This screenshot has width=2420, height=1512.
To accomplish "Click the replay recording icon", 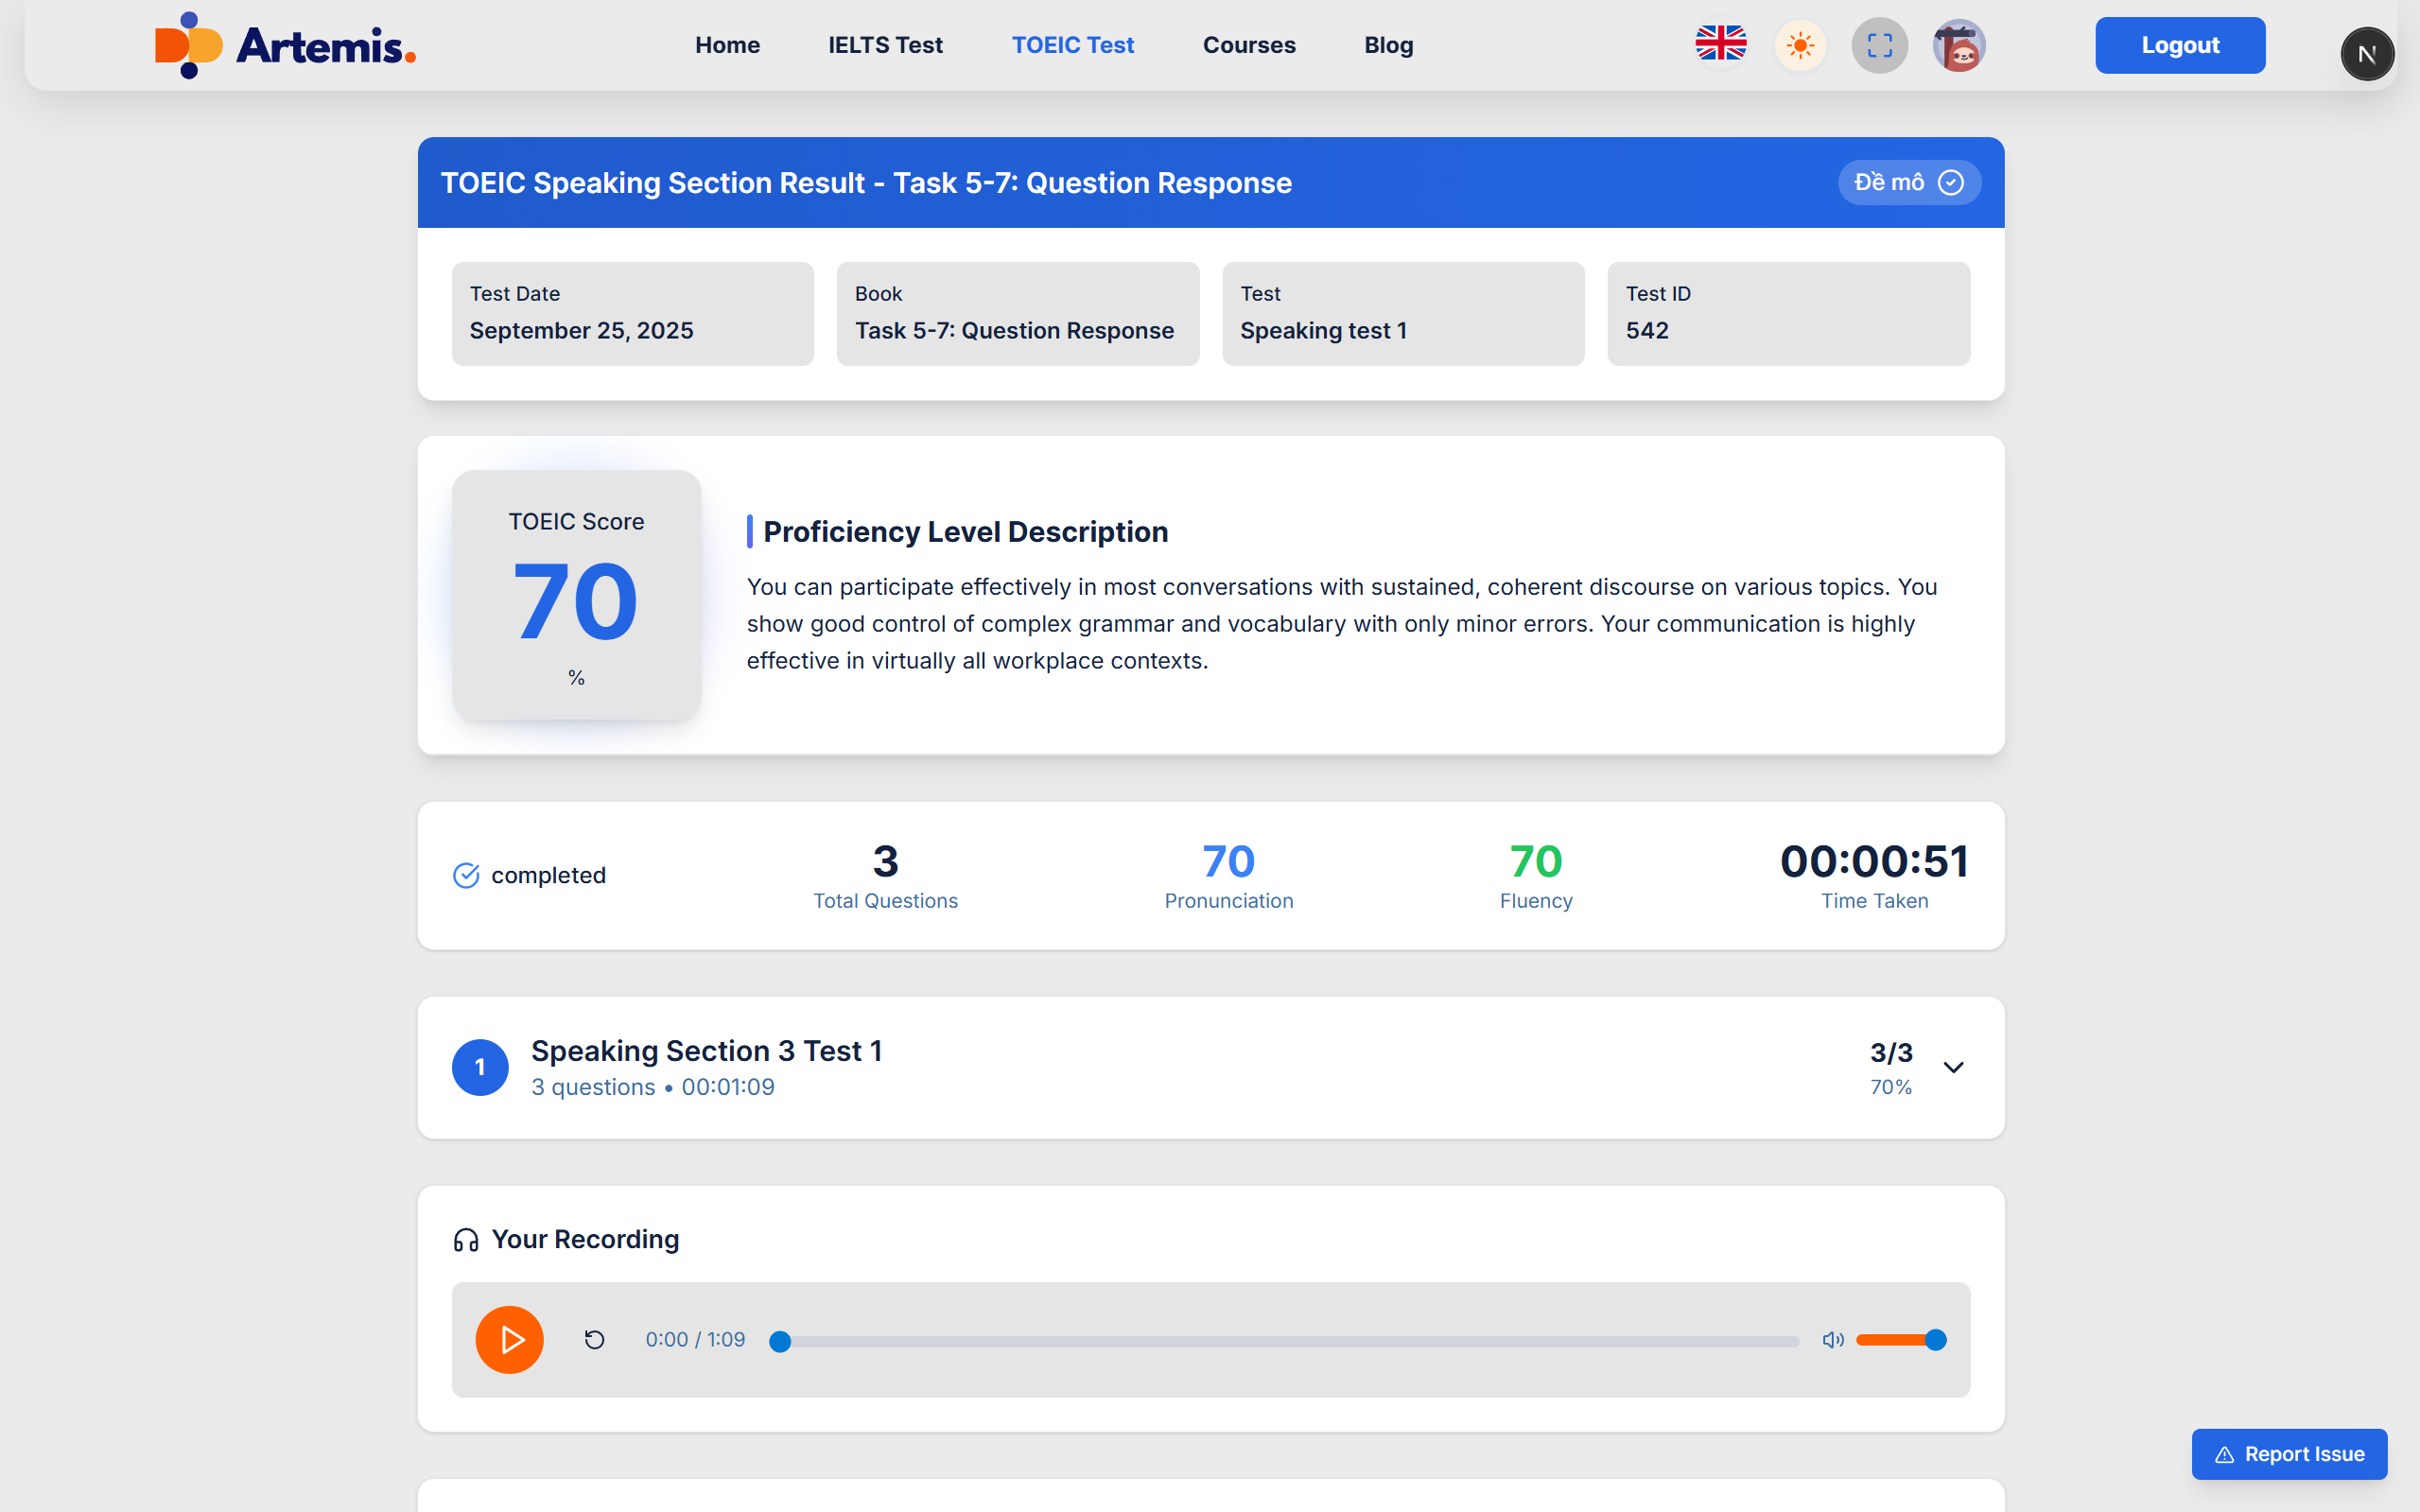I will [x=594, y=1339].
